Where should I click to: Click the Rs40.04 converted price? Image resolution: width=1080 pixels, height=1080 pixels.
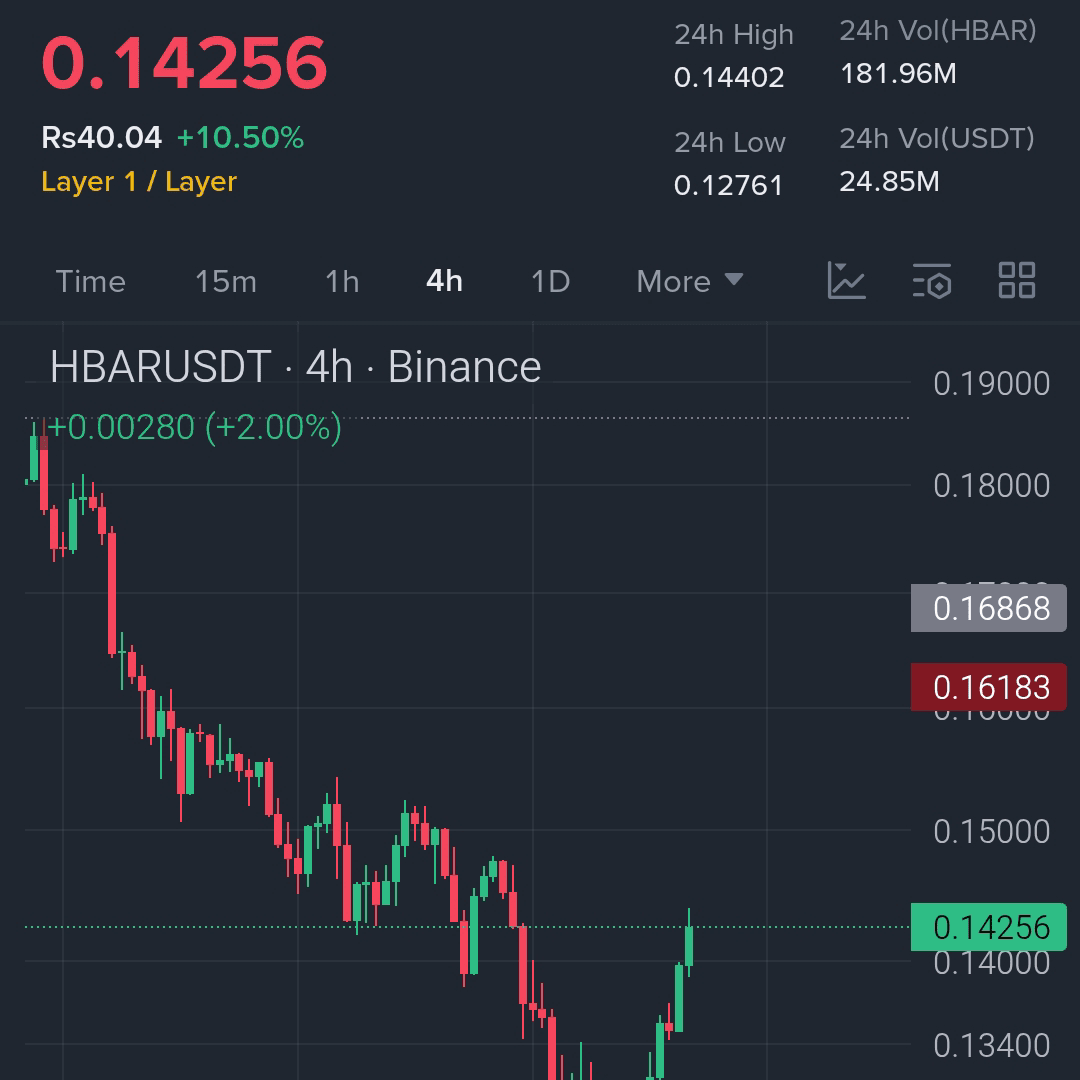coord(101,138)
